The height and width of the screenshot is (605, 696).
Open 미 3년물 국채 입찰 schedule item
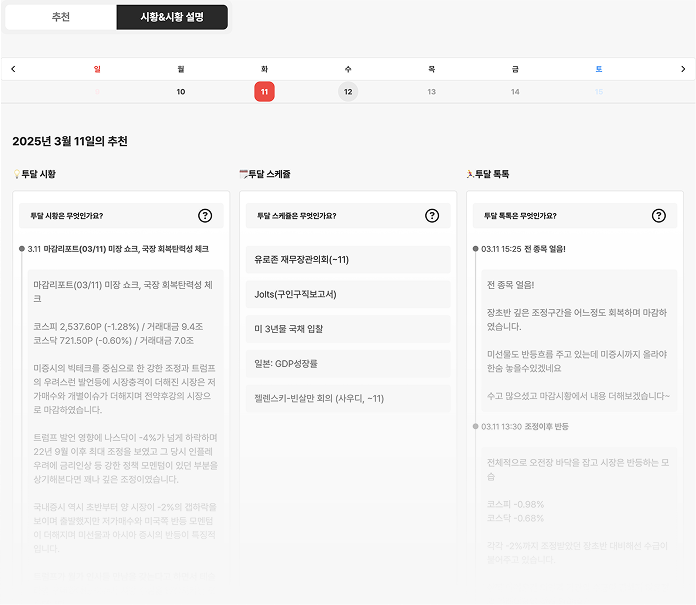coord(347,329)
